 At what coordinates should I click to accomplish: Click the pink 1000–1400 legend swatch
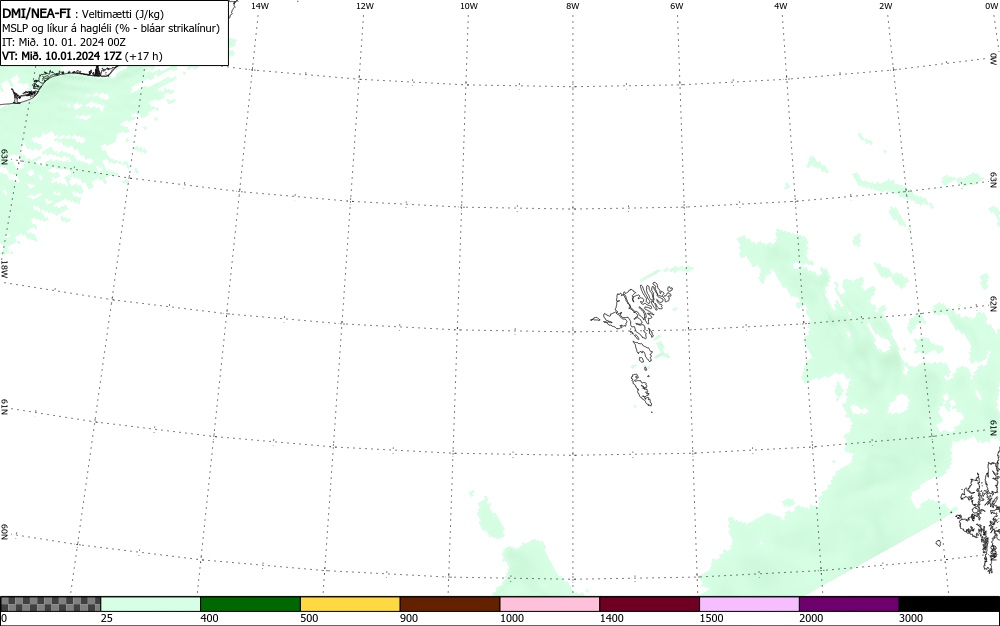tap(550, 604)
